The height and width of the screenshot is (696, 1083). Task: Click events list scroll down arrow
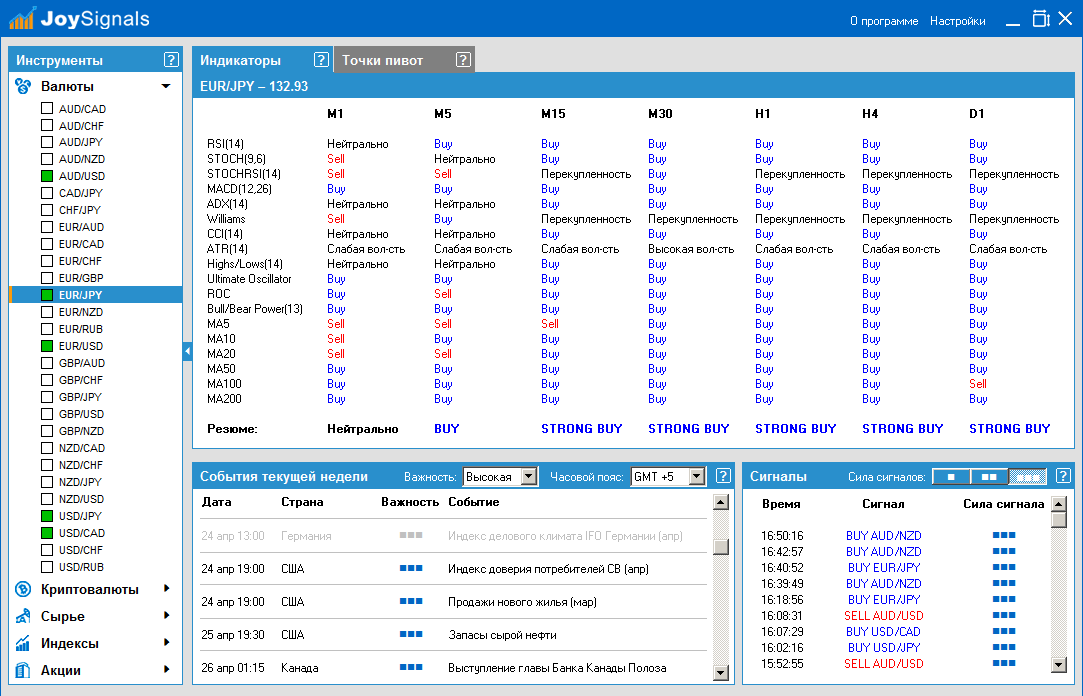pos(720,672)
